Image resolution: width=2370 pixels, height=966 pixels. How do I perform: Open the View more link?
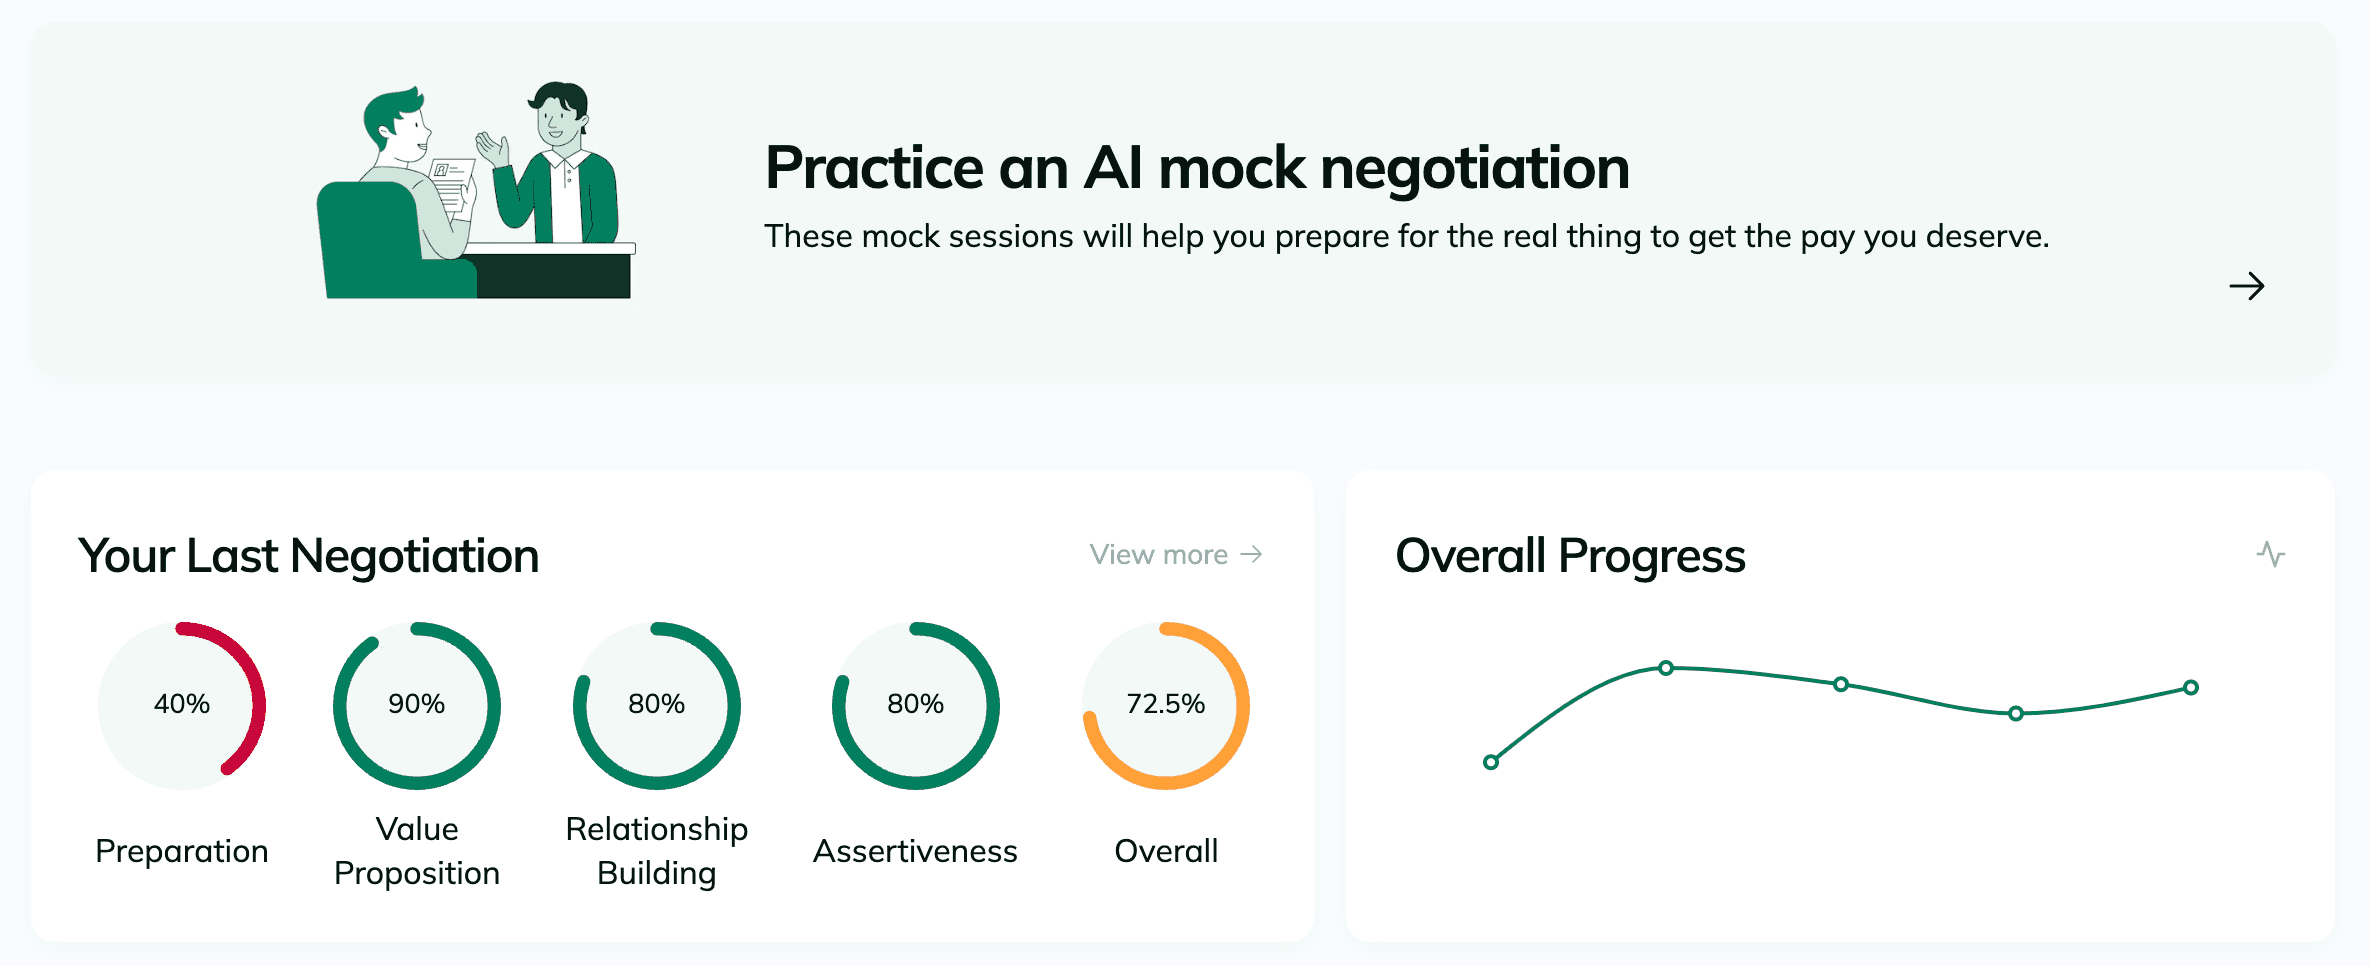[1159, 555]
